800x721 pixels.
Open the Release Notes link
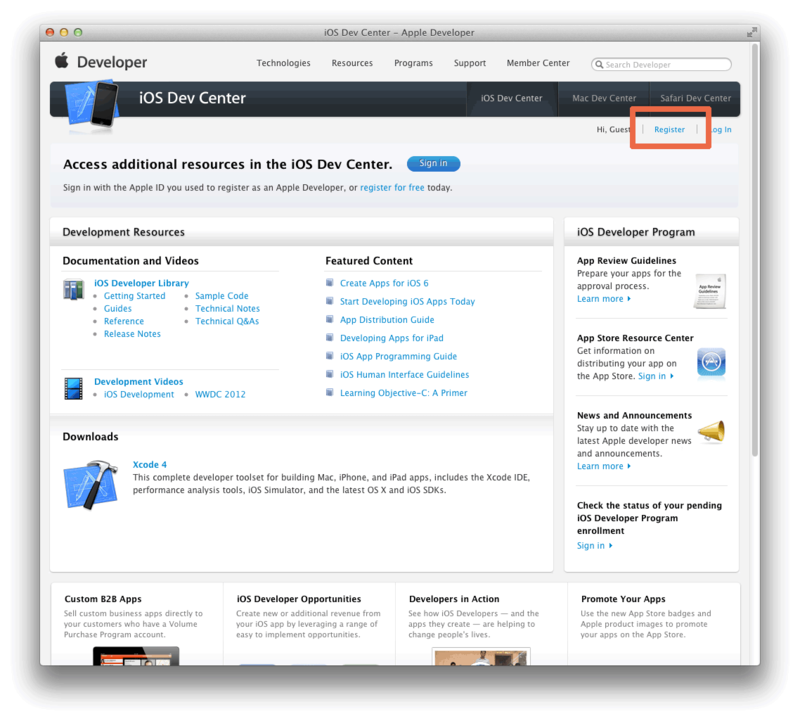[x=132, y=334]
